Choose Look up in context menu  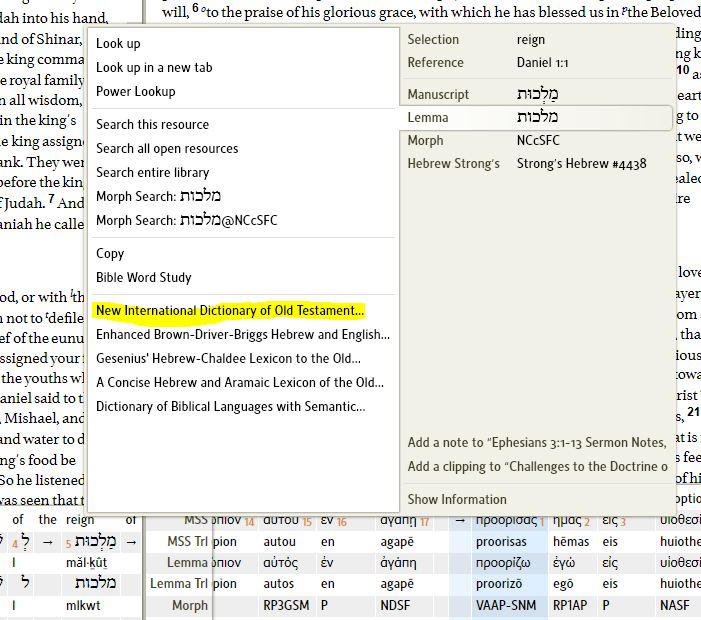point(118,44)
